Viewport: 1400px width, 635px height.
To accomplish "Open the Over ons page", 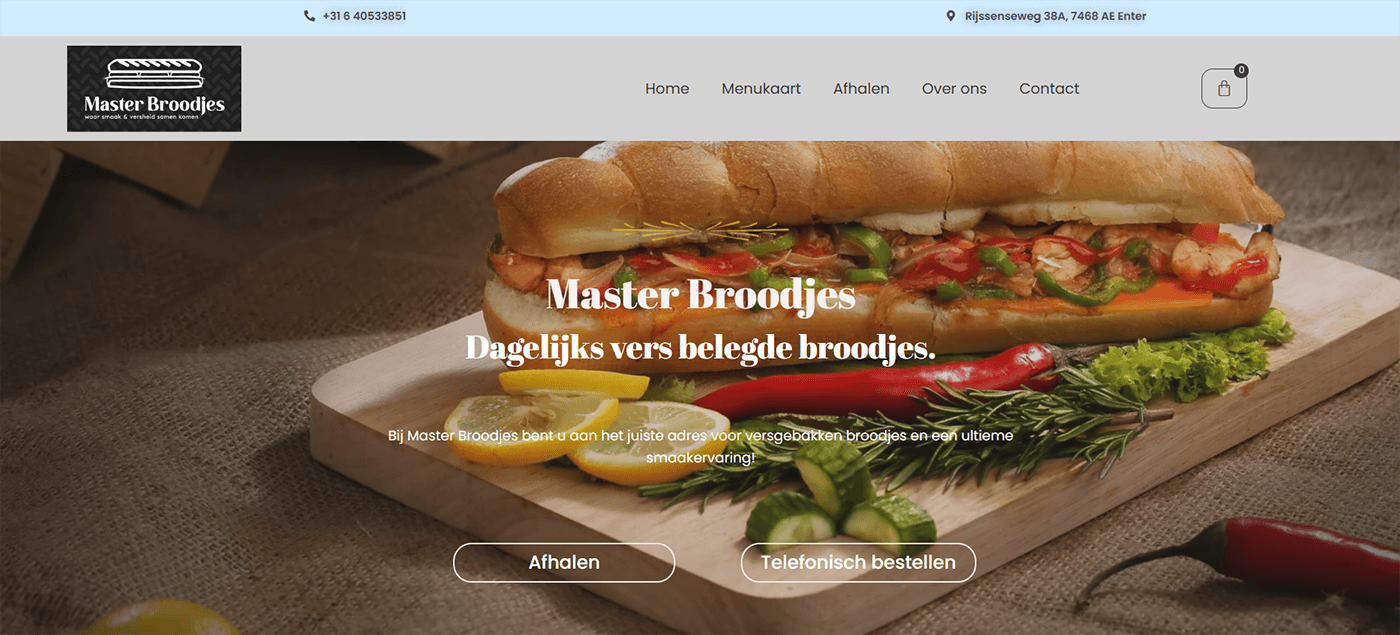I will click(954, 89).
